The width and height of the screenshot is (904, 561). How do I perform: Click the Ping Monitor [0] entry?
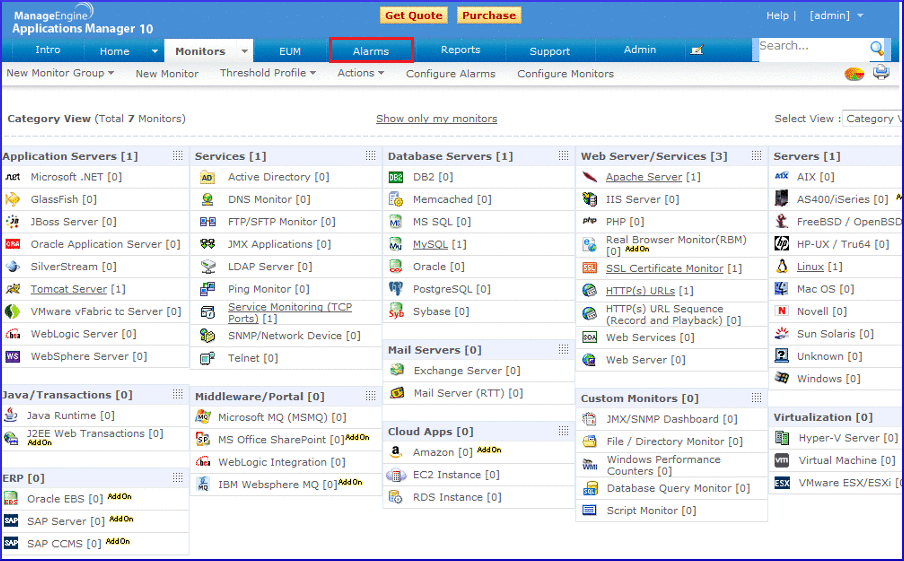coord(269,289)
